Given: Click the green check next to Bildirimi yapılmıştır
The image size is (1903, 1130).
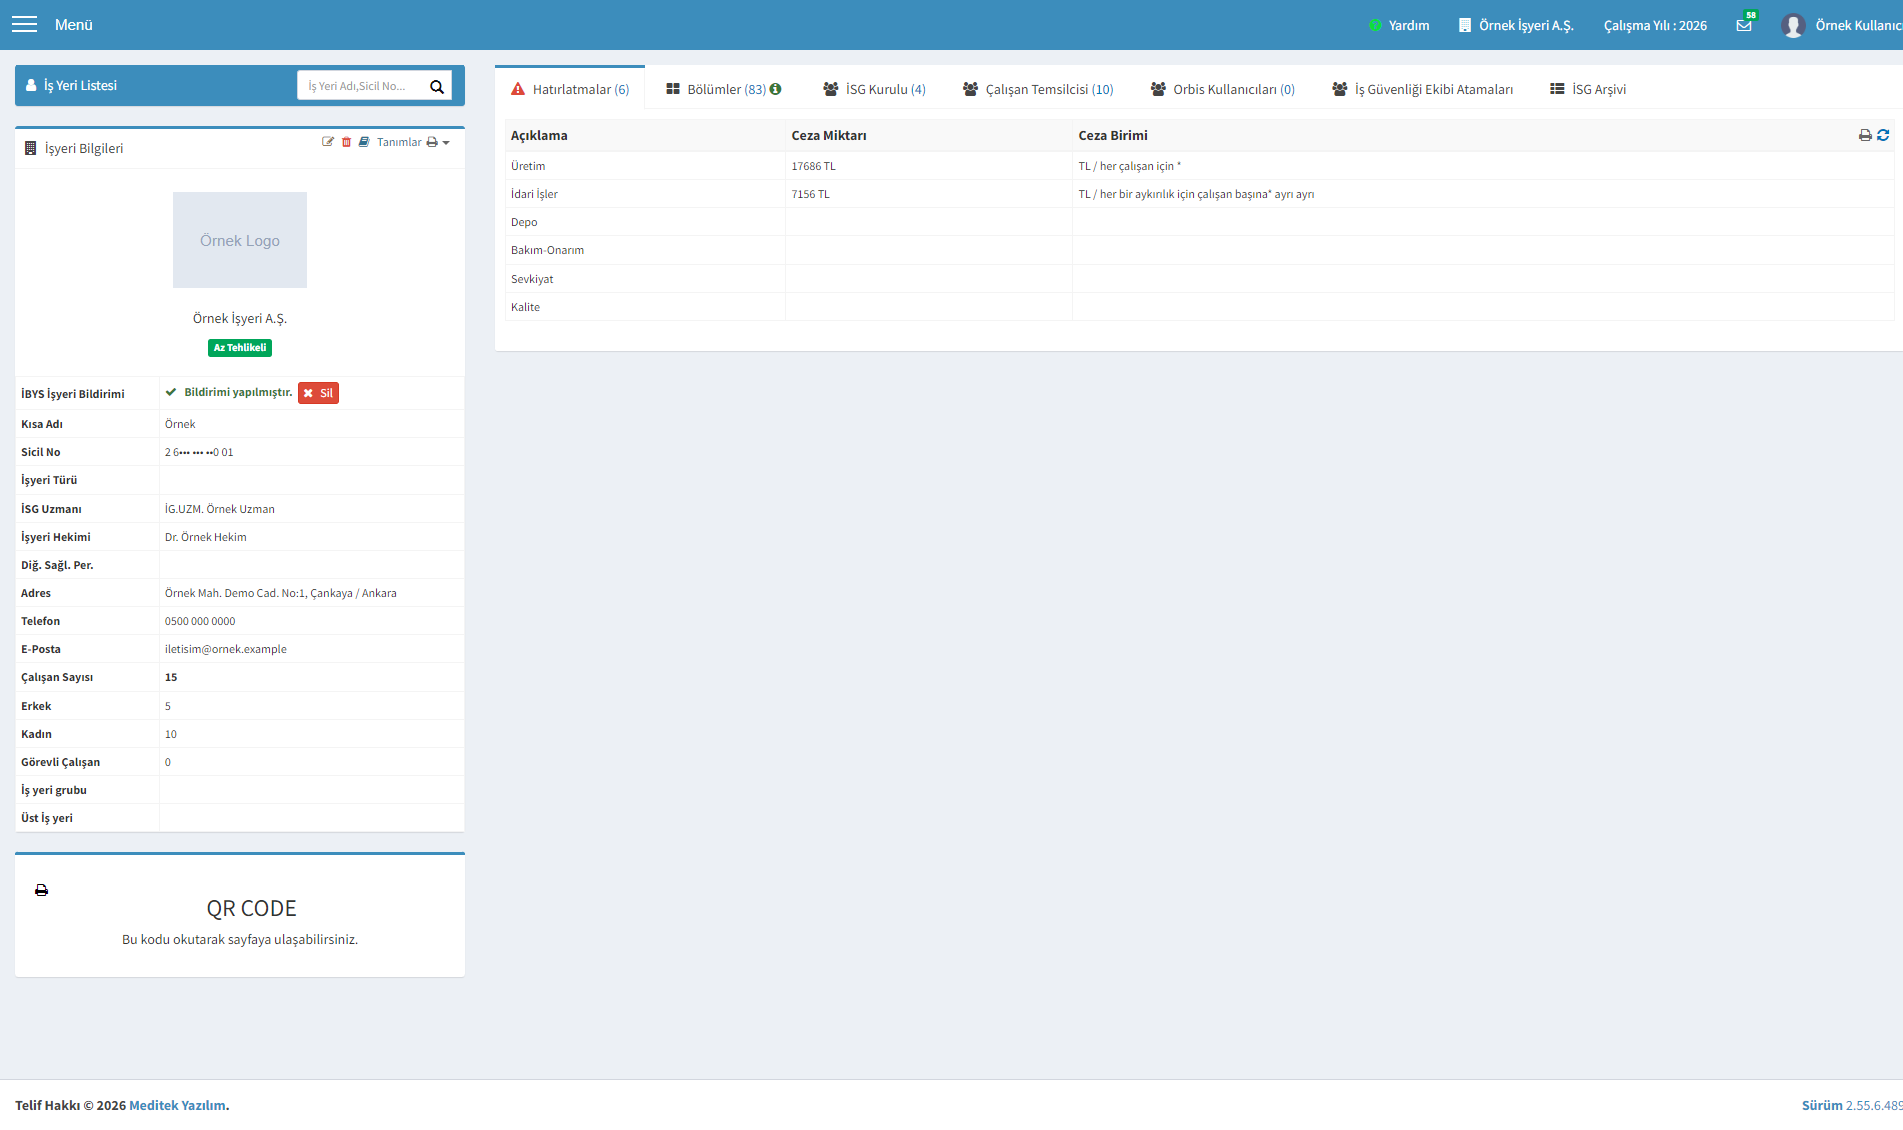Looking at the screenshot, I should 171,392.
